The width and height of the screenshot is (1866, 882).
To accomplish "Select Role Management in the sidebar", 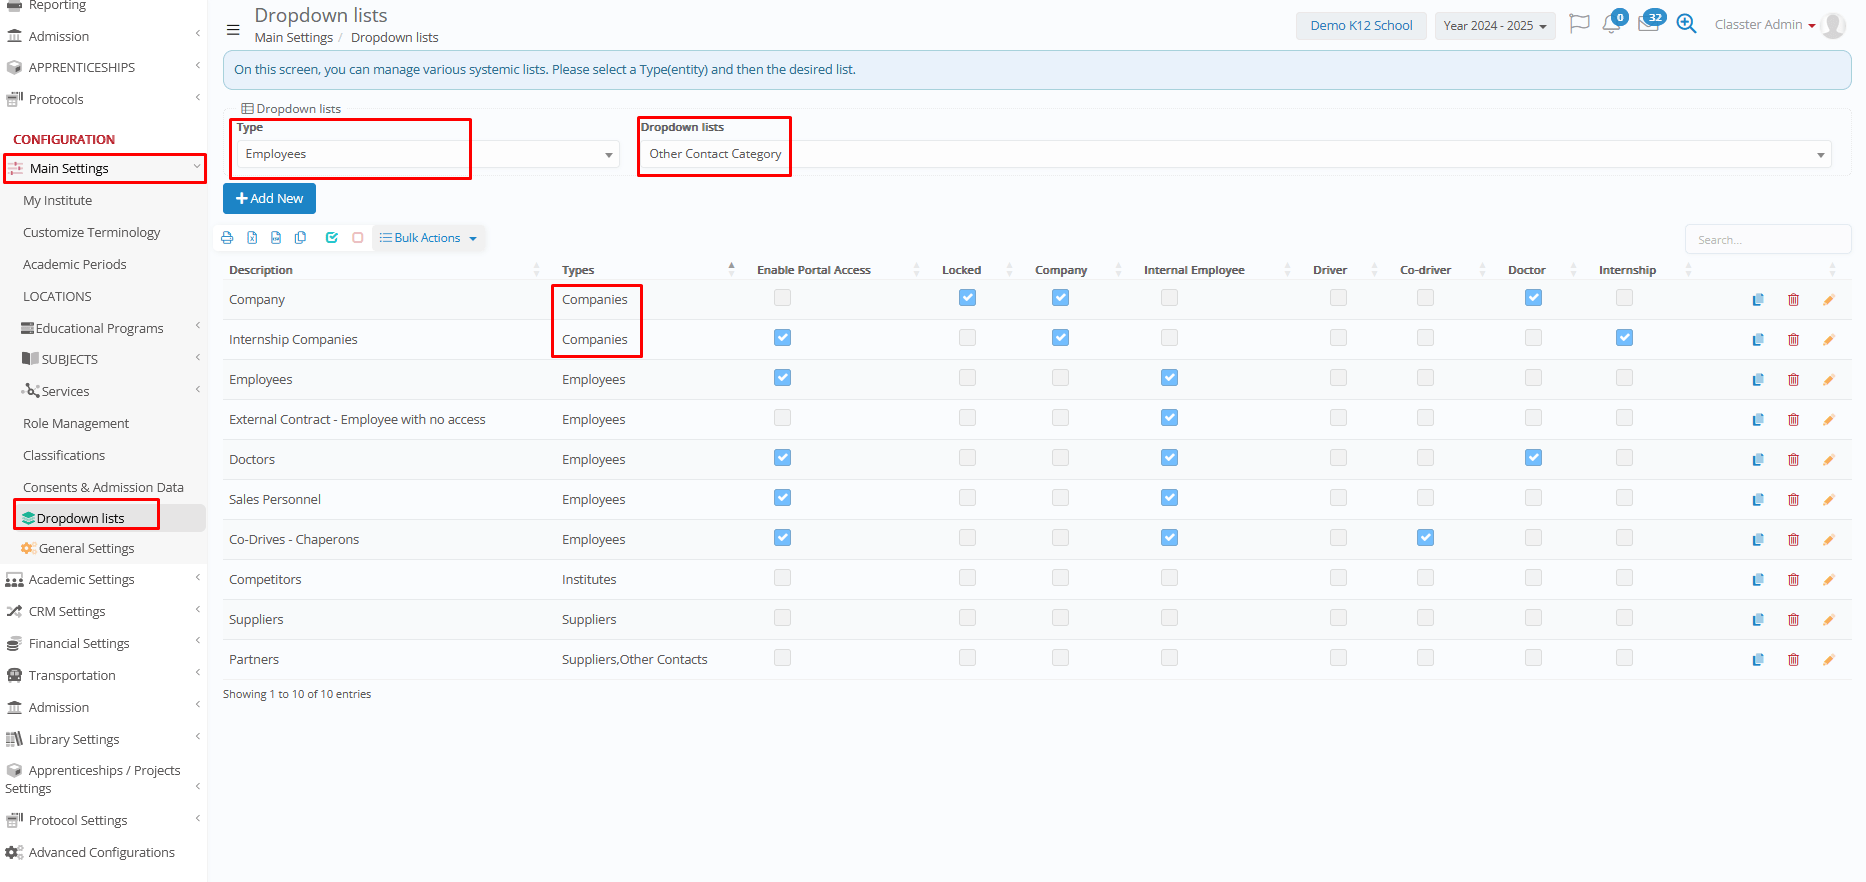I will (x=76, y=424).
